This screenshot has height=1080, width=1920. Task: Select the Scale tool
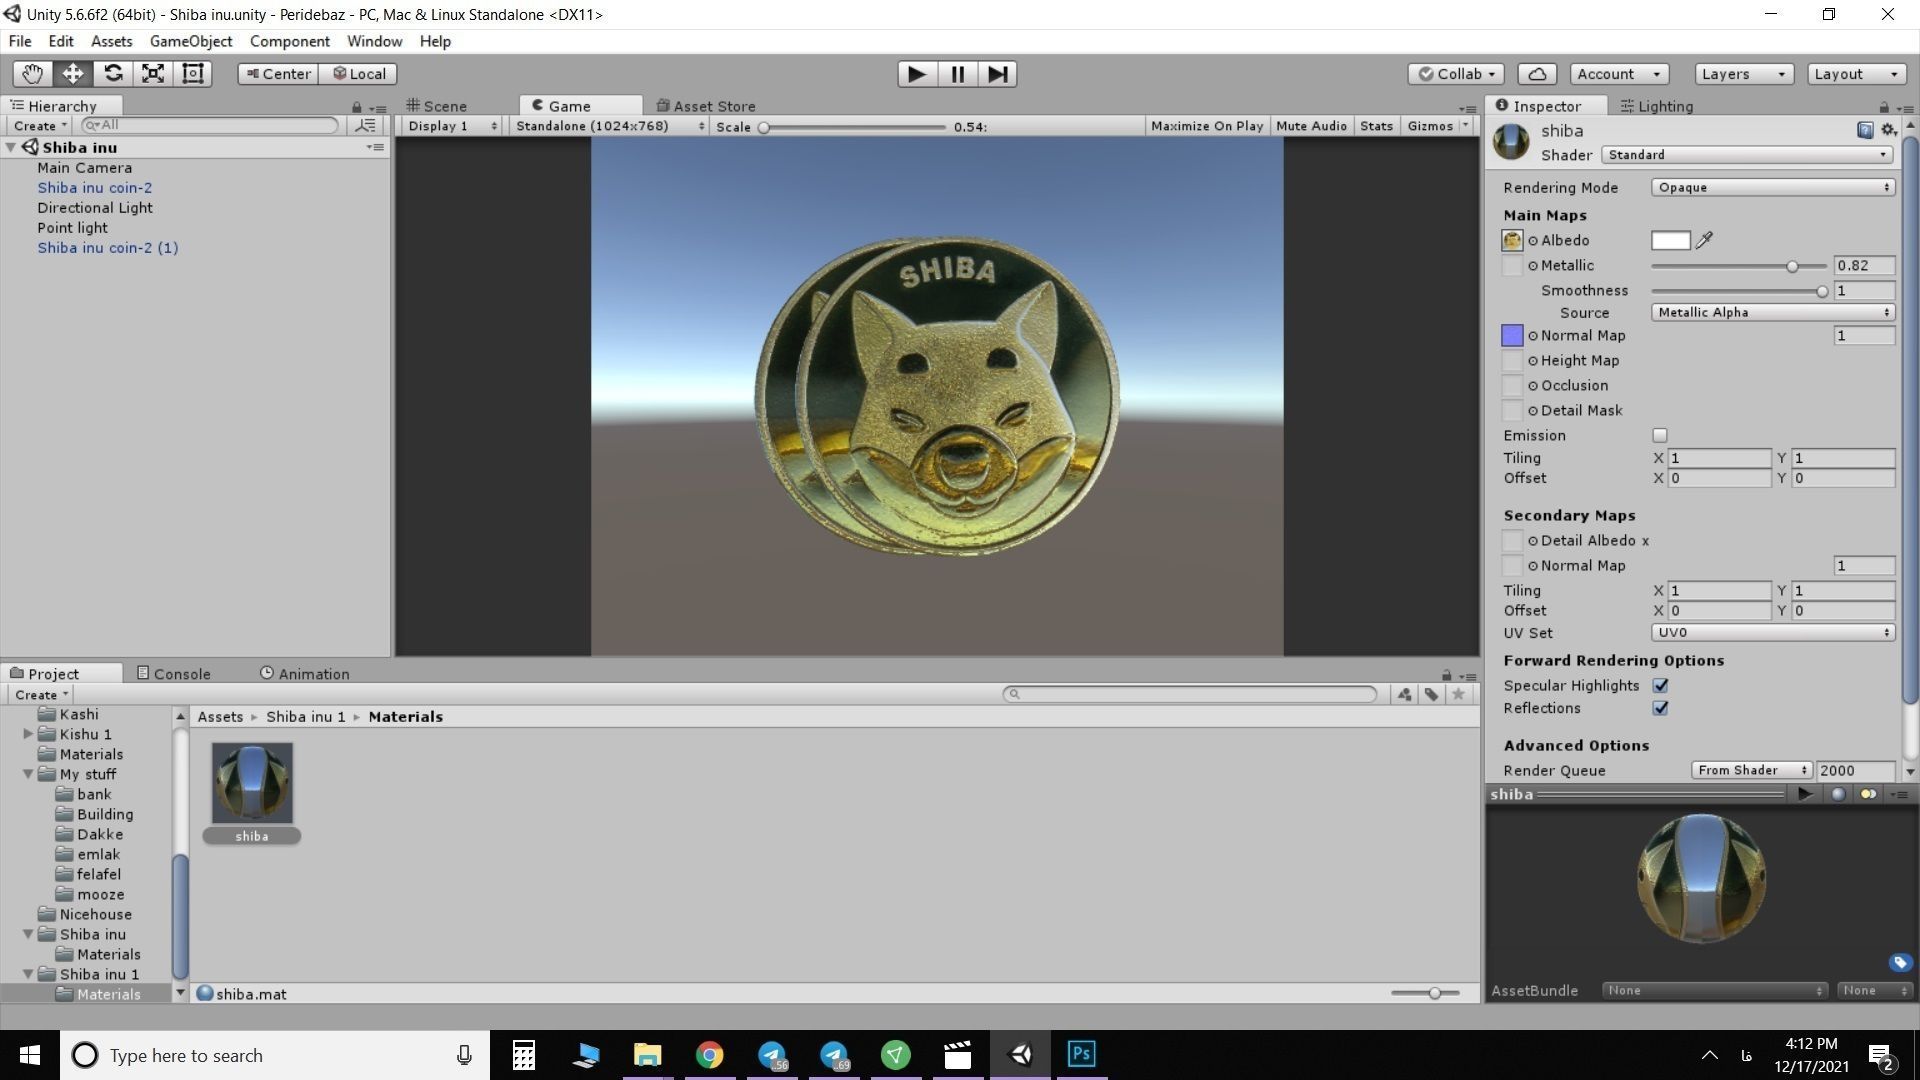pos(153,74)
